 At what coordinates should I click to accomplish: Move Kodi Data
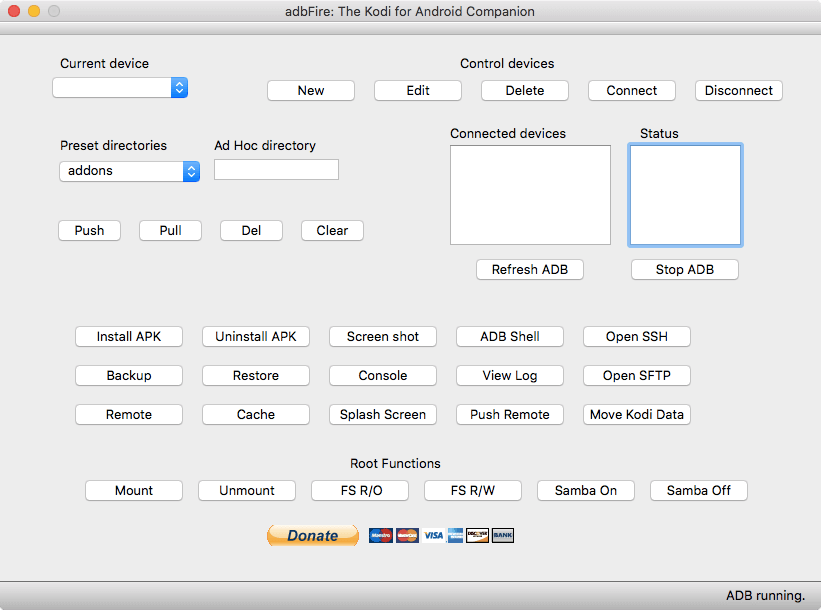(637, 415)
